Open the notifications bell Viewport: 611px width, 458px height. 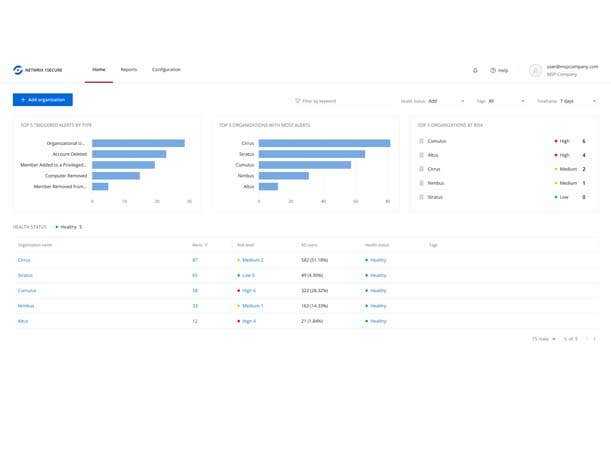click(475, 70)
